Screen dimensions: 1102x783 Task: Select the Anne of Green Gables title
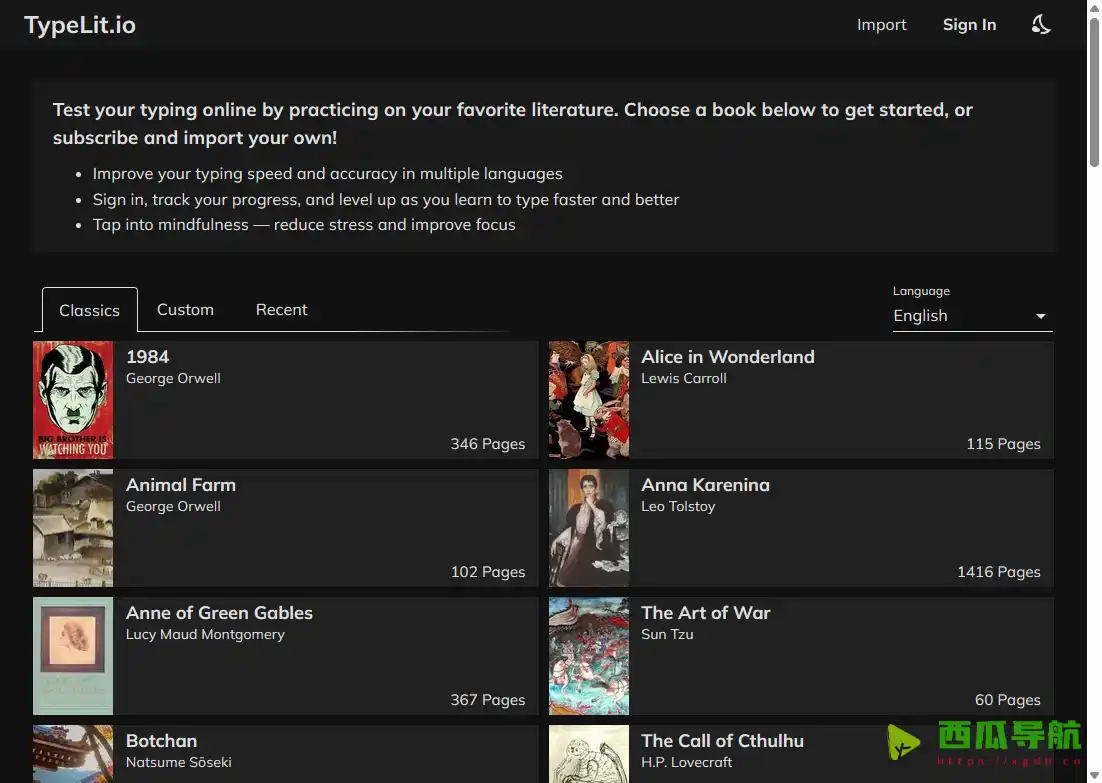click(x=219, y=612)
